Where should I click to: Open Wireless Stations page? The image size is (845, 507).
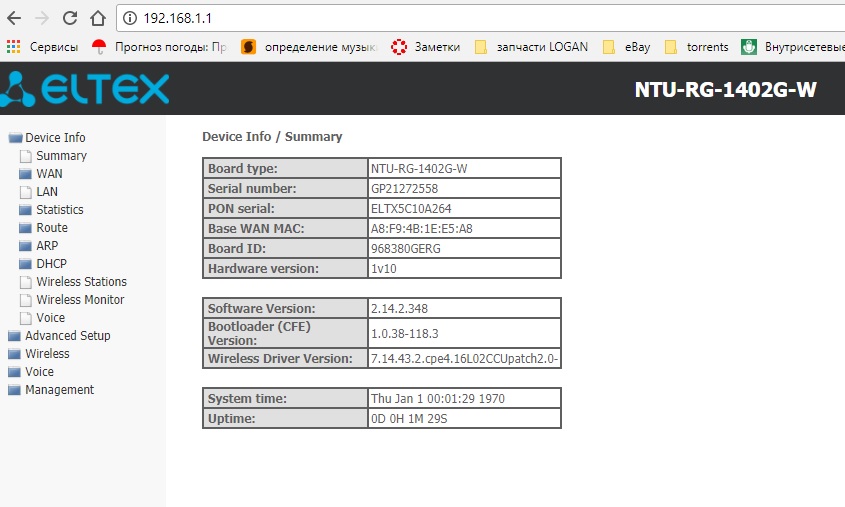click(x=81, y=282)
